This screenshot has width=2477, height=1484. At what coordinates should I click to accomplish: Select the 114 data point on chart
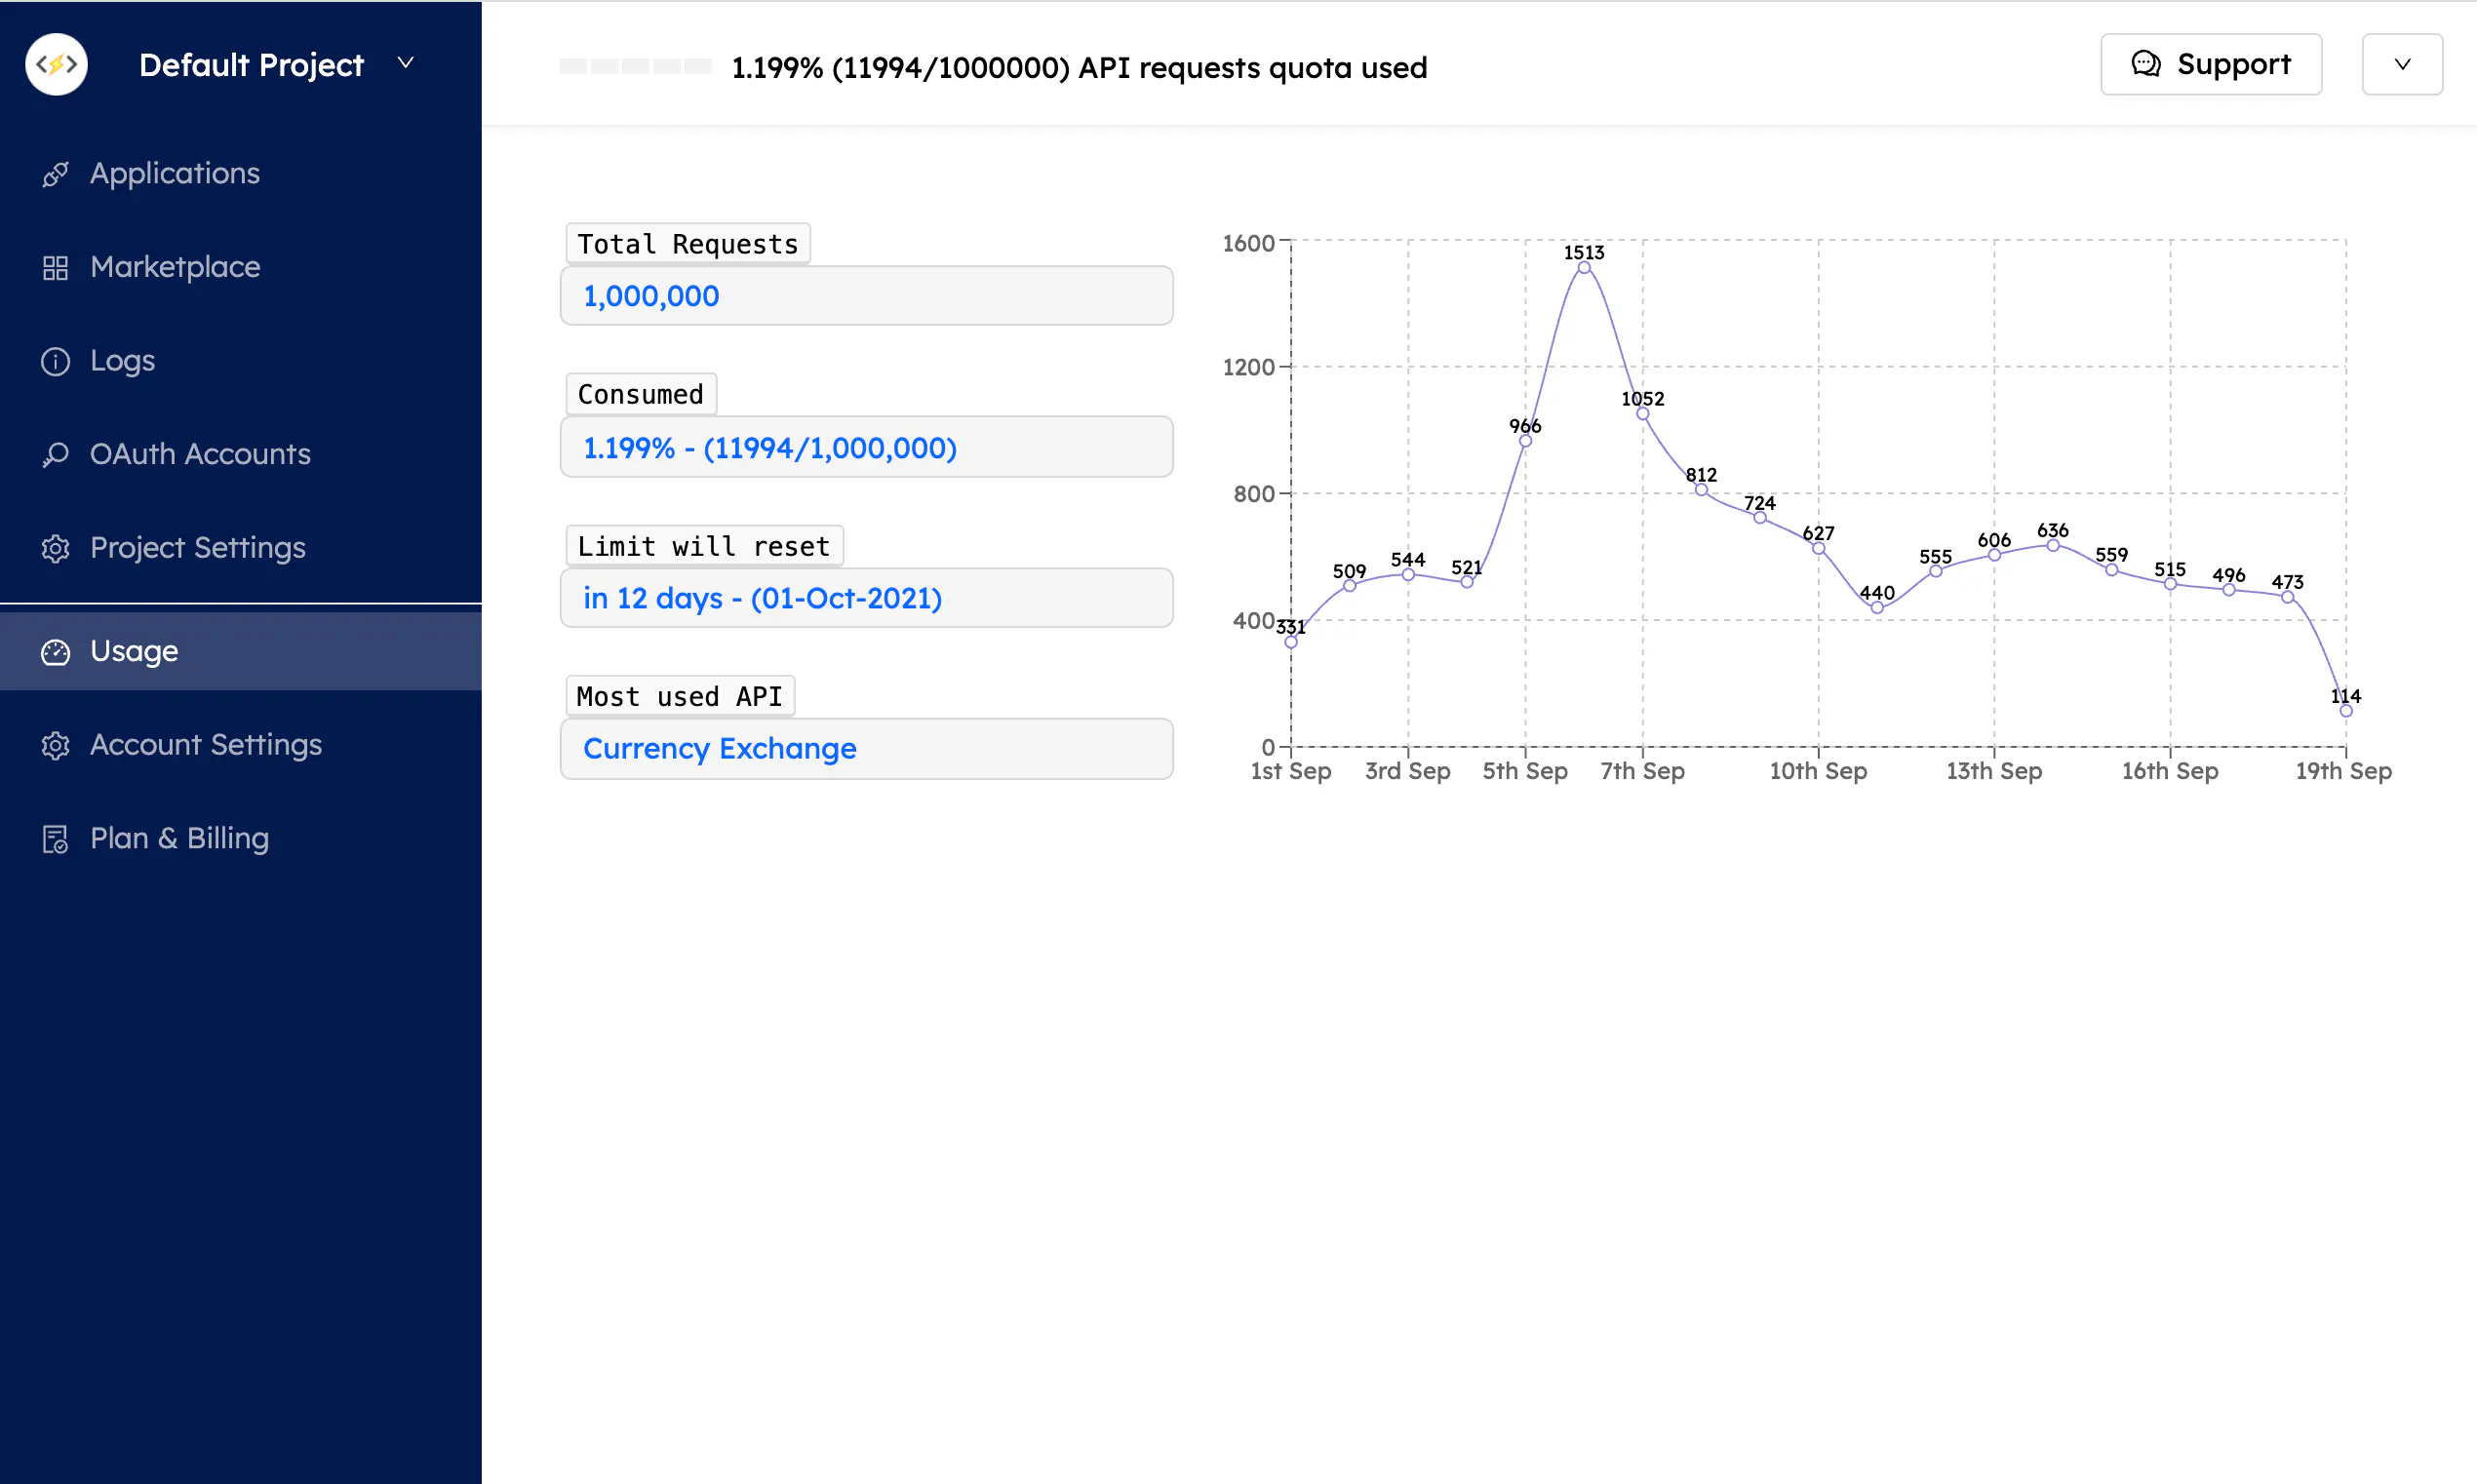(x=2345, y=711)
